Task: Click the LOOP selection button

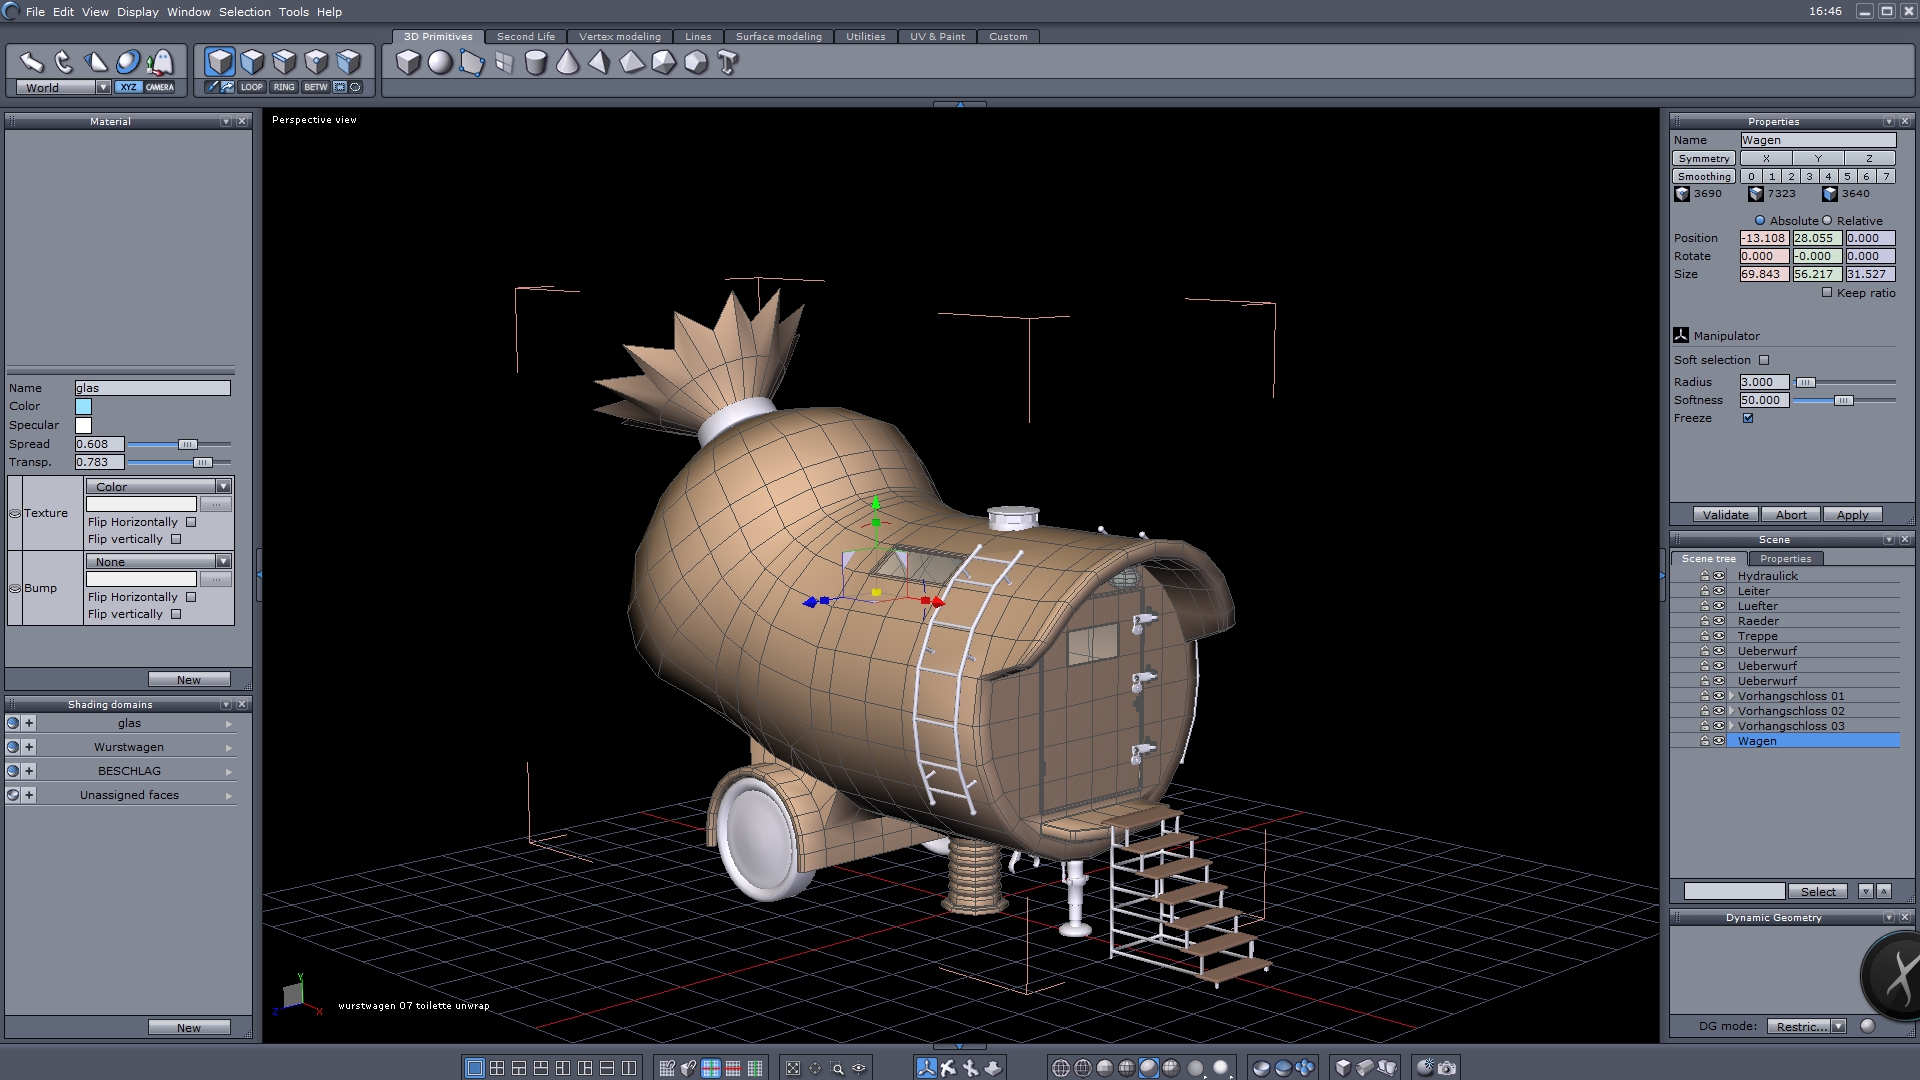Action: pyautogui.click(x=251, y=87)
